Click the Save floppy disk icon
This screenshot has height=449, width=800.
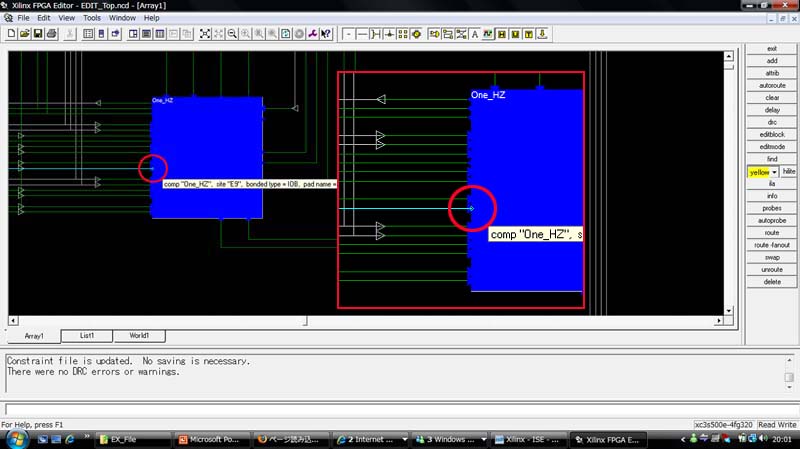(x=38, y=34)
